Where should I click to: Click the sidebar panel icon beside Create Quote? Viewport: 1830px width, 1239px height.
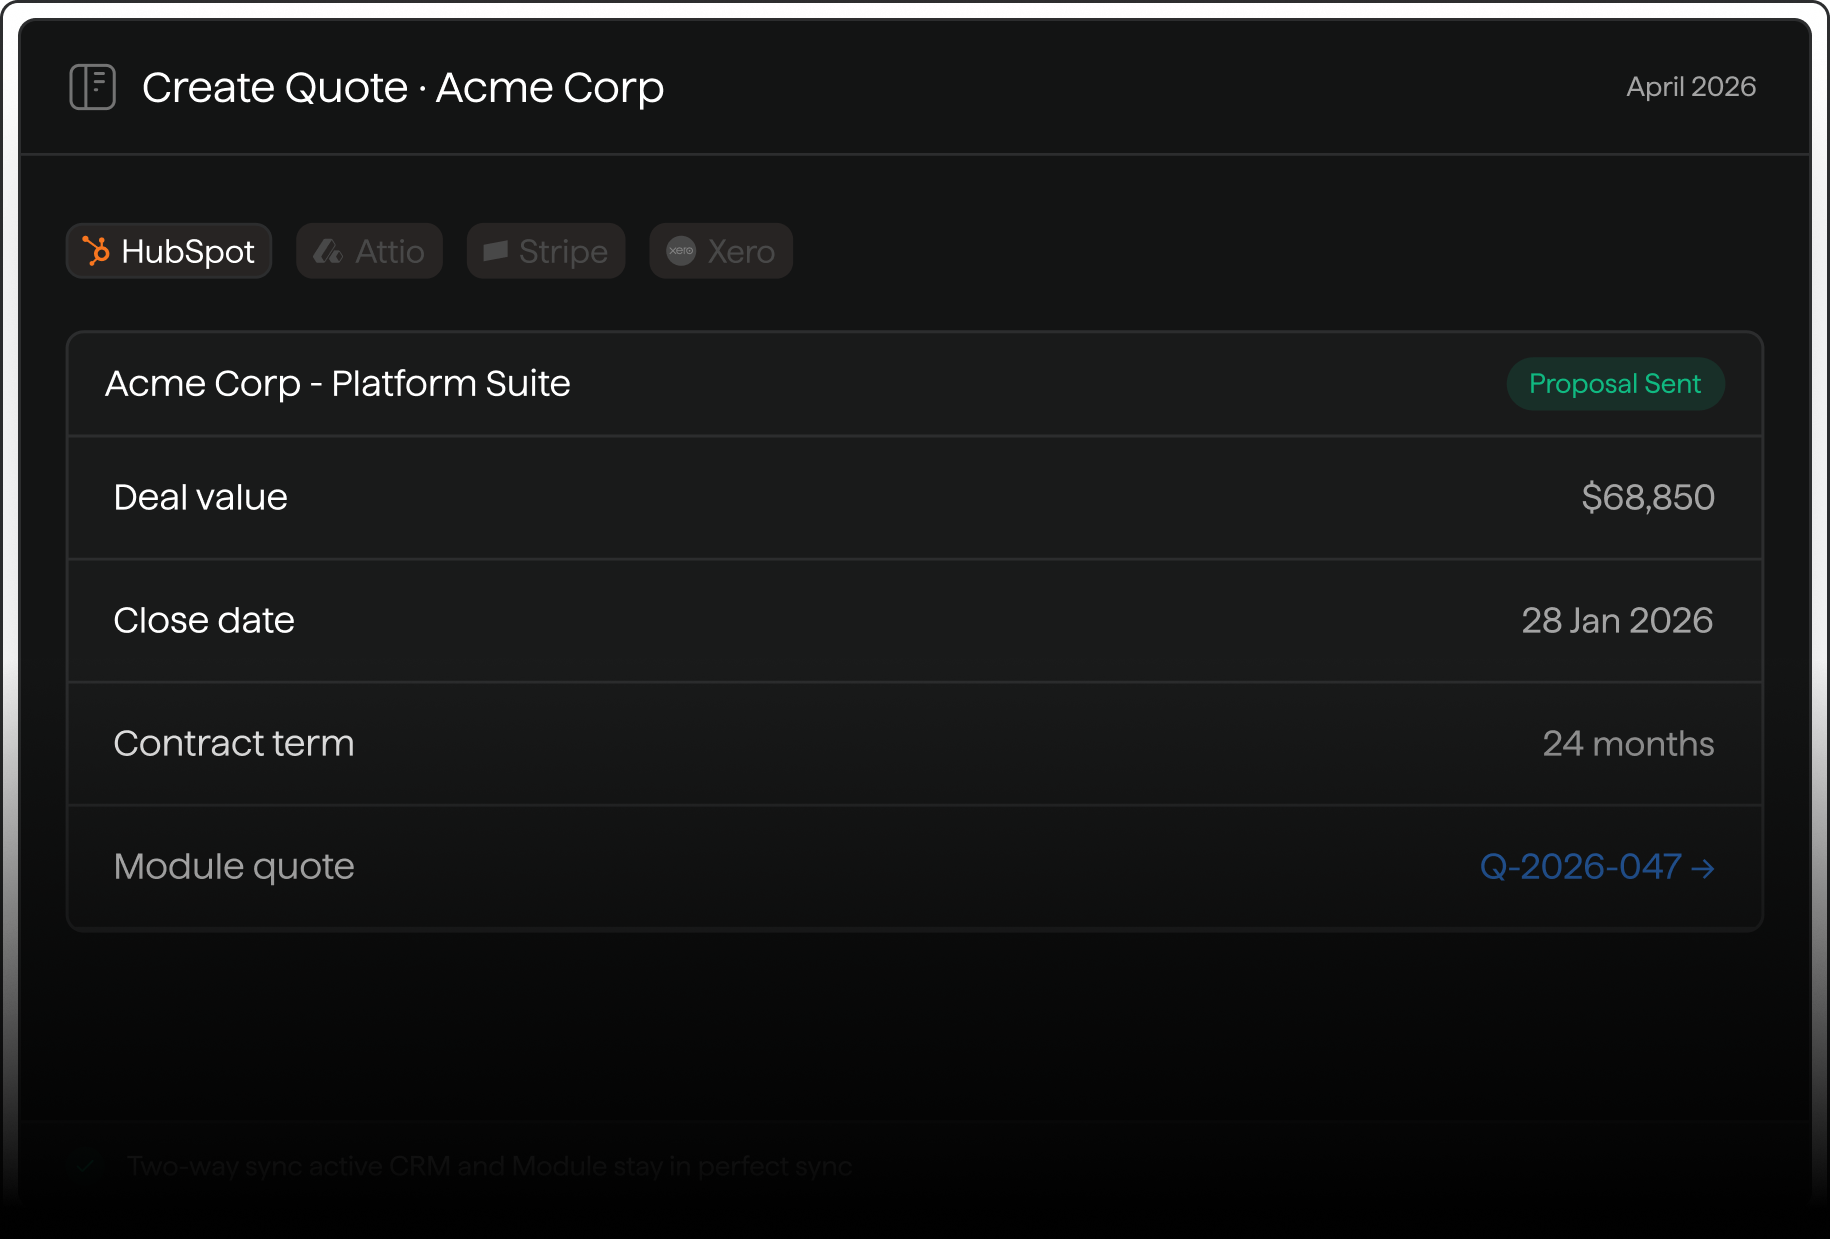93,87
